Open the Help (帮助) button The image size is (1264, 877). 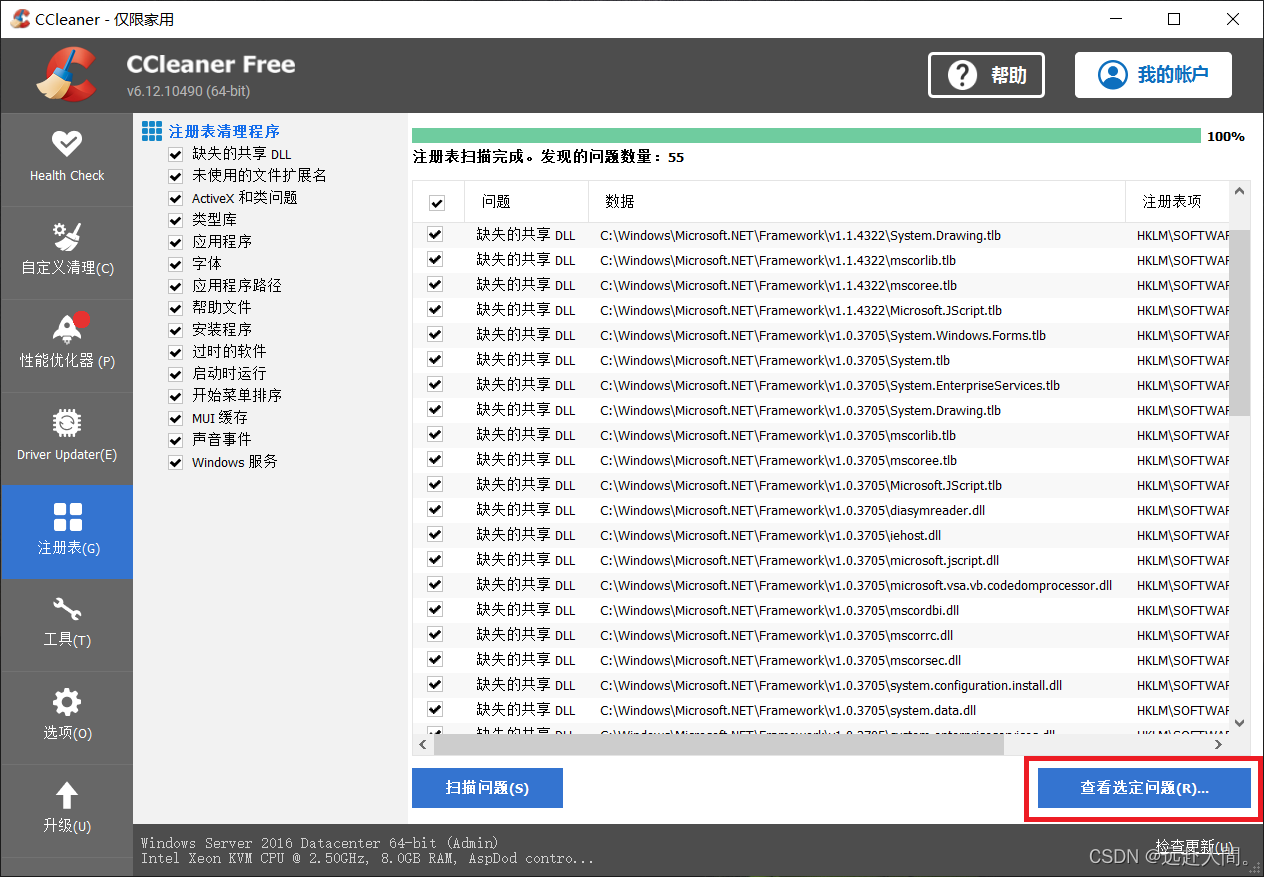986,75
